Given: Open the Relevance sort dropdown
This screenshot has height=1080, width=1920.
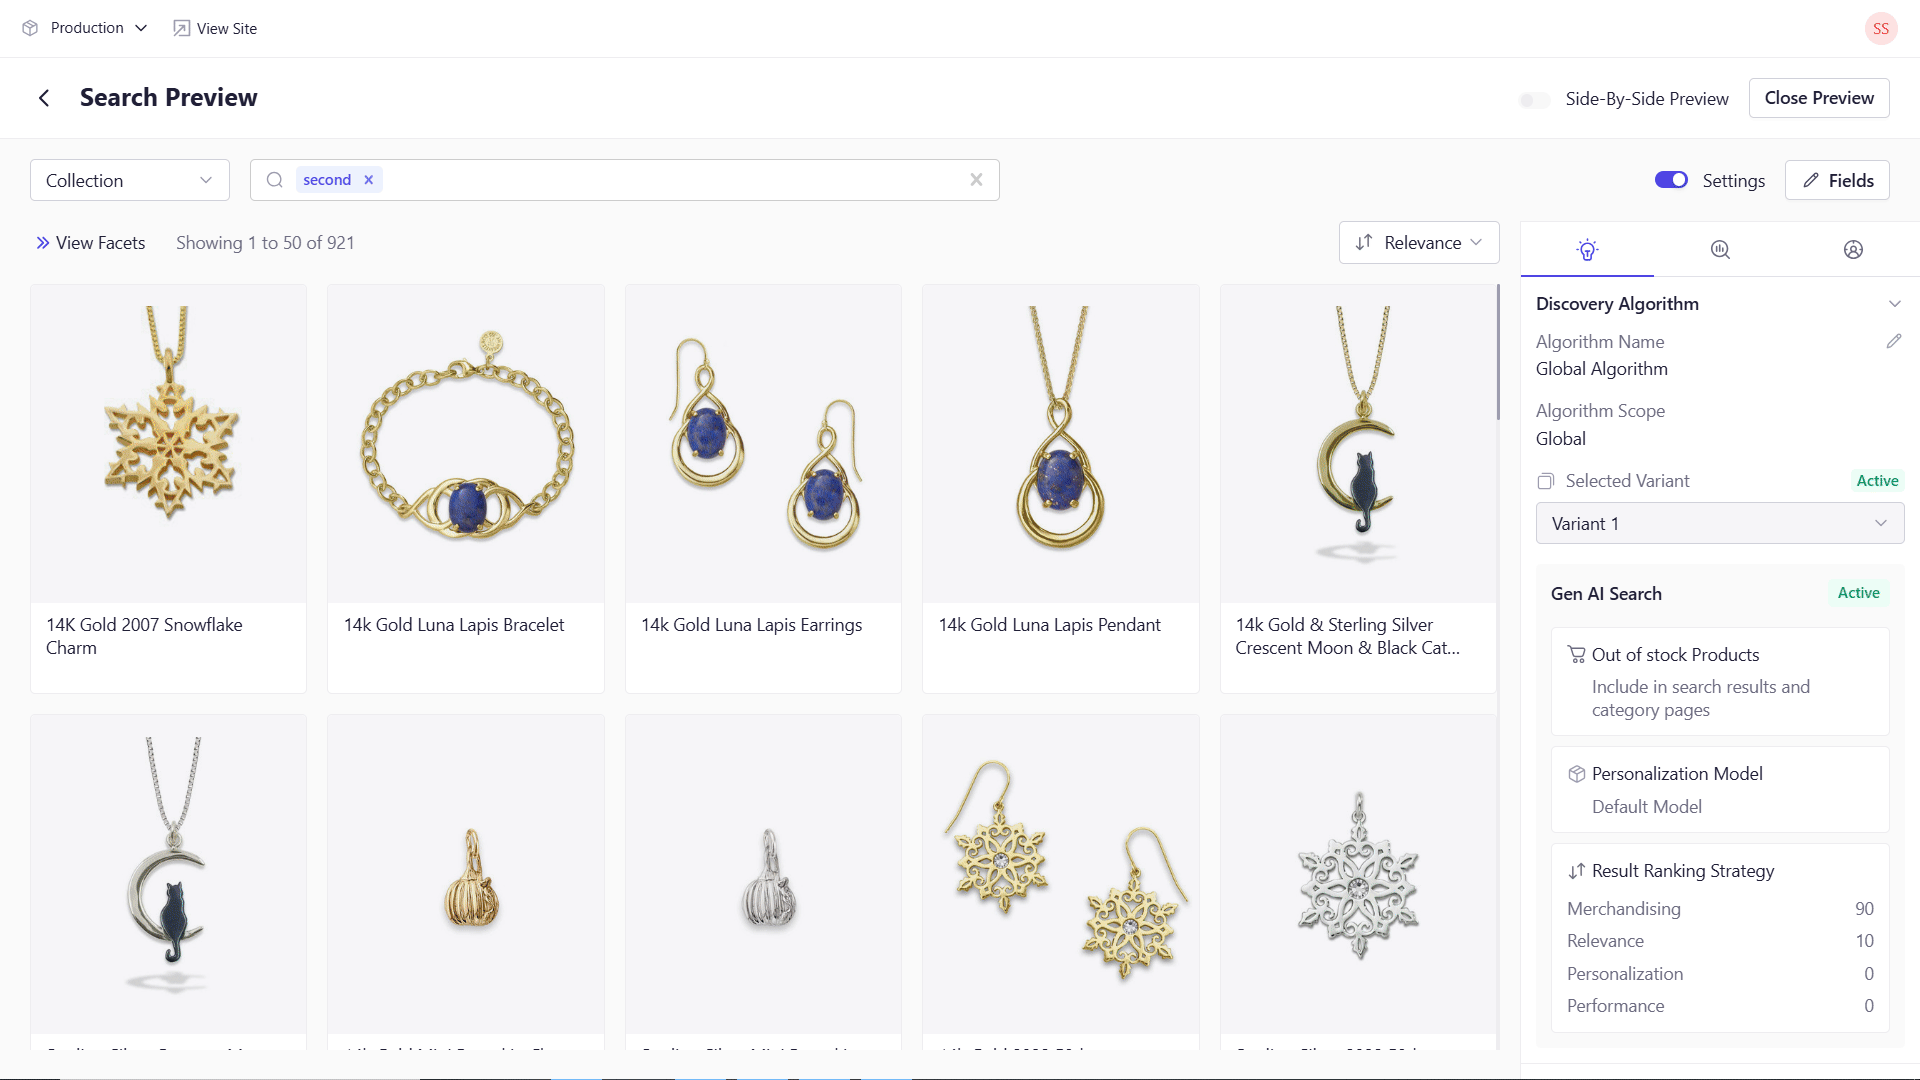Looking at the screenshot, I should click(x=1418, y=243).
